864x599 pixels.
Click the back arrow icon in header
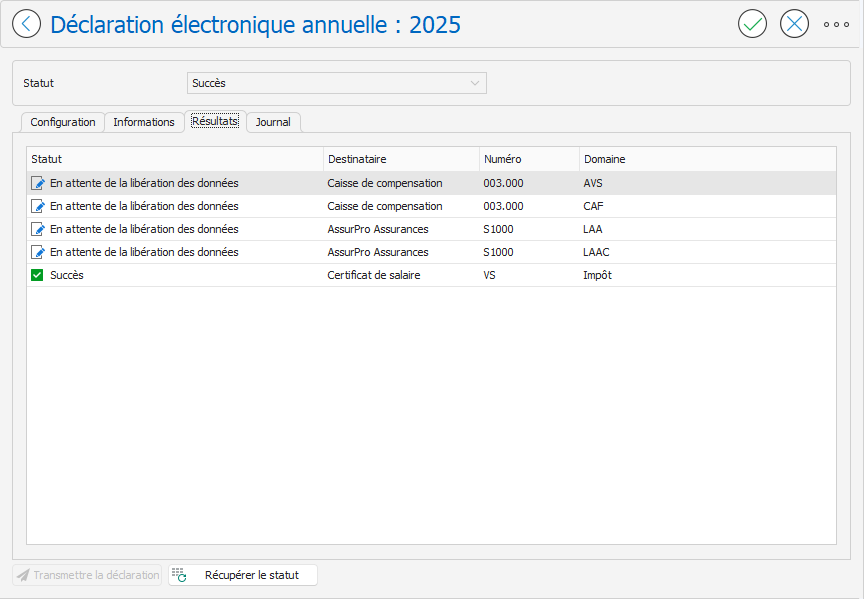tap(27, 24)
